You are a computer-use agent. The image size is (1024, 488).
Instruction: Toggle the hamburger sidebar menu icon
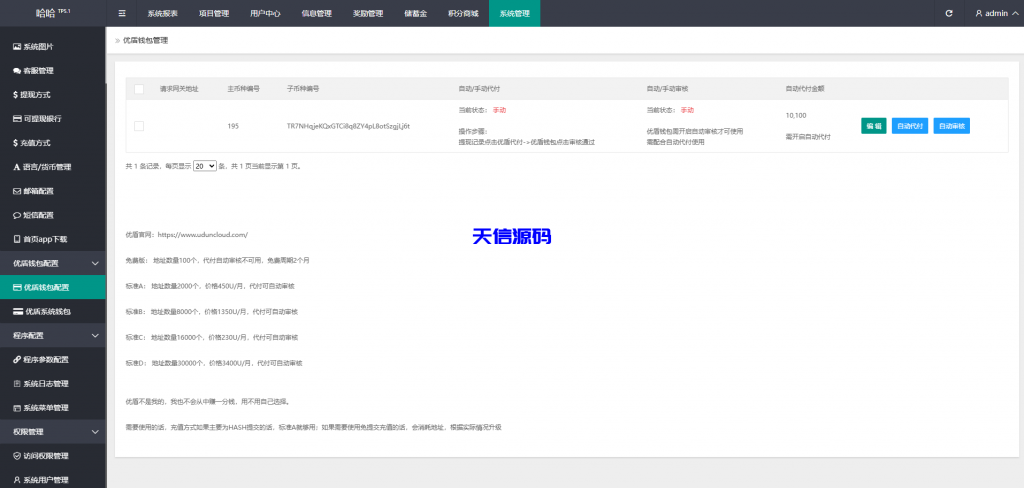(x=122, y=13)
